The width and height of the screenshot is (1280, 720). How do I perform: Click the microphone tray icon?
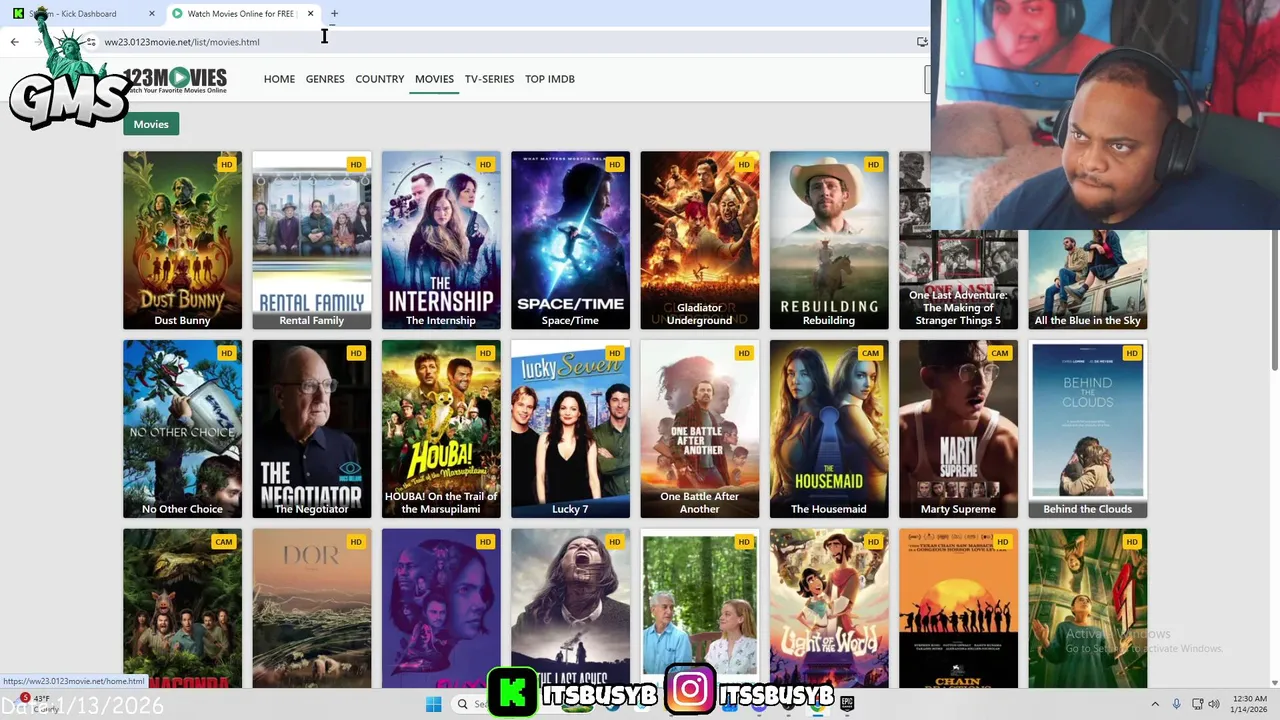pos(1176,705)
